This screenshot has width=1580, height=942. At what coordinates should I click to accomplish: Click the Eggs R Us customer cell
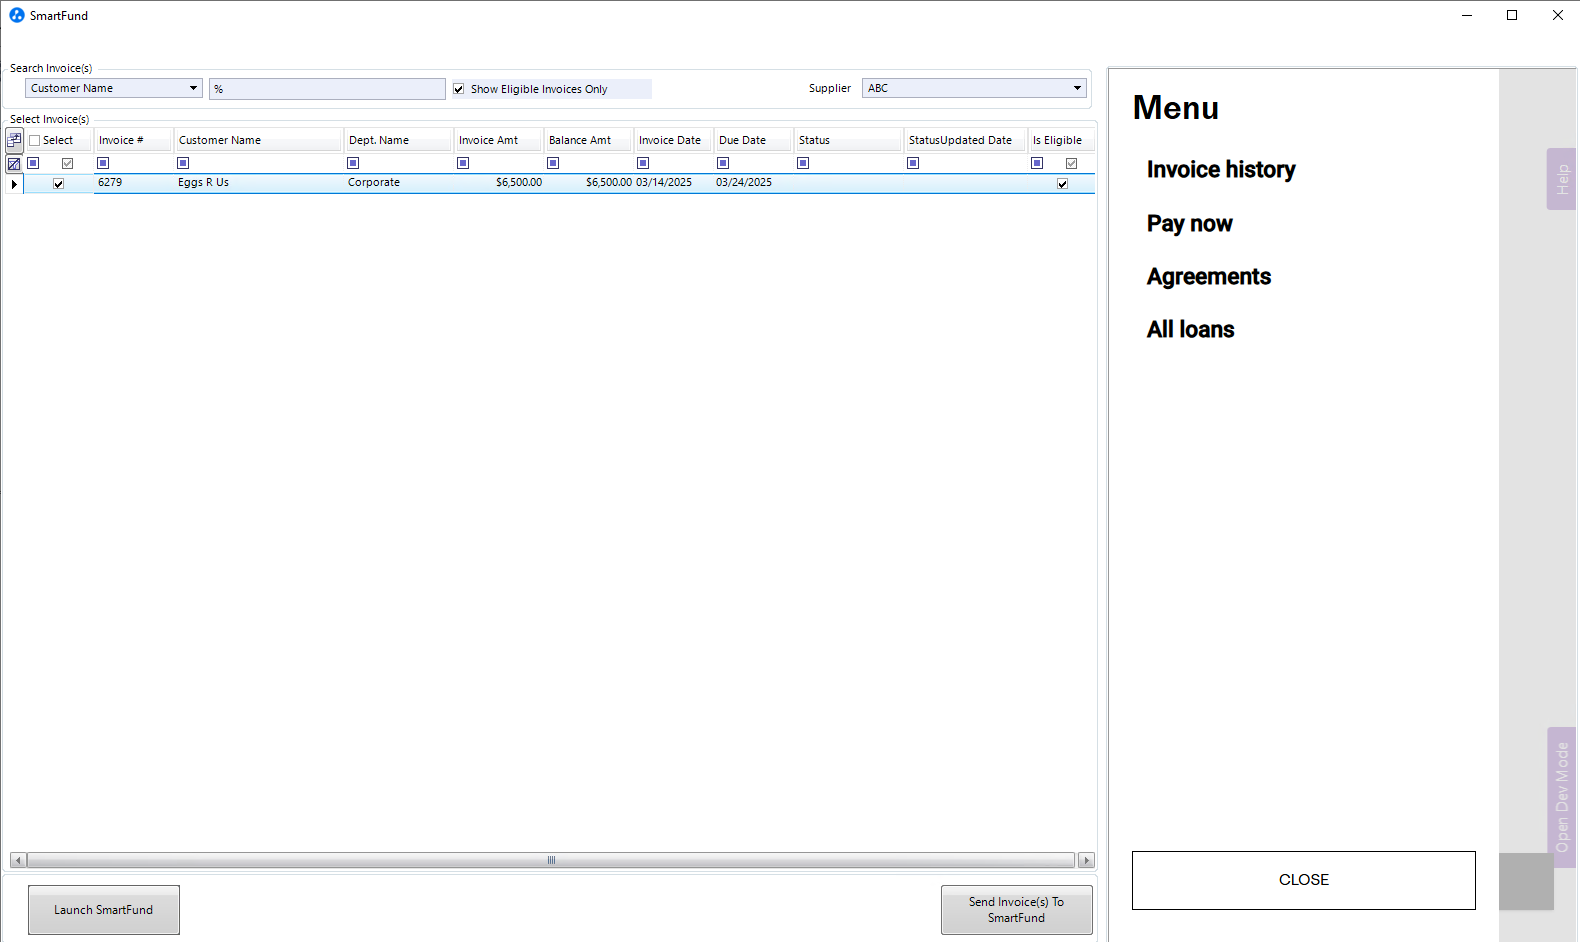(258, 183)
